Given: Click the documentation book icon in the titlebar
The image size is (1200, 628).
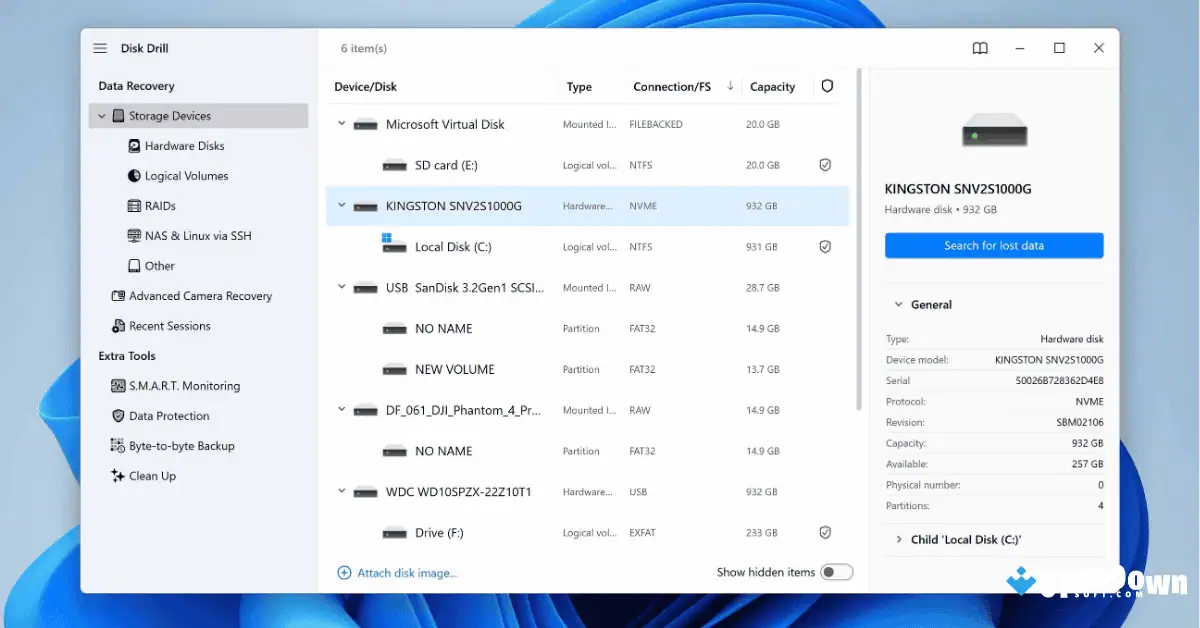Looking at the screenshot, I should (x=979, y=47).
